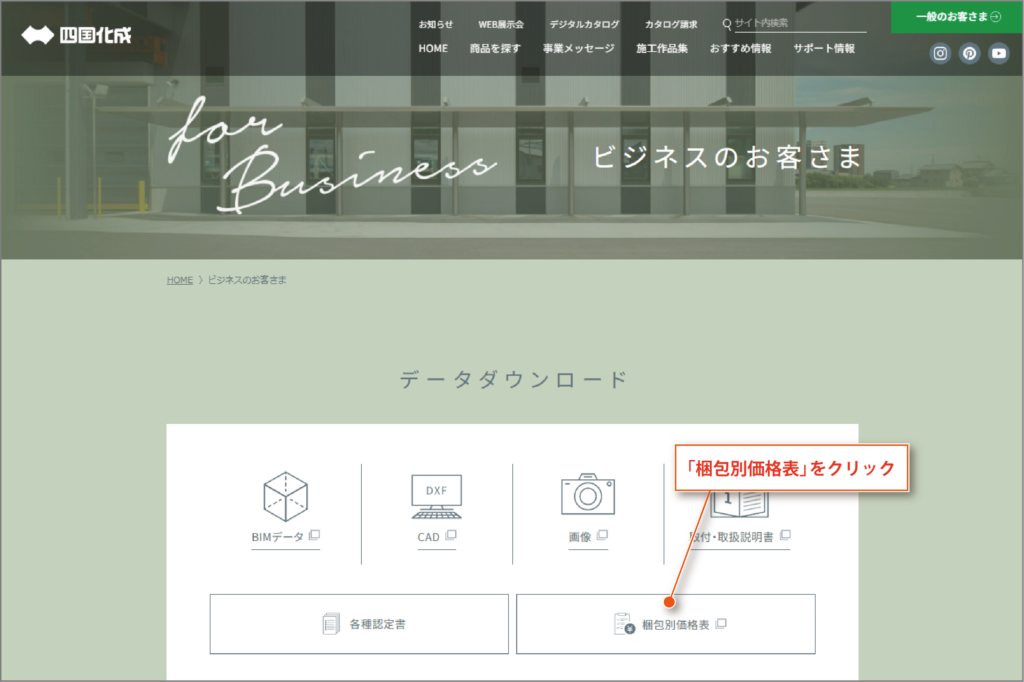Viewport: 1024px width, 682px height.
Task: Click the search magnifier icon
Action: pyautogui.click(x=727, y=24)
